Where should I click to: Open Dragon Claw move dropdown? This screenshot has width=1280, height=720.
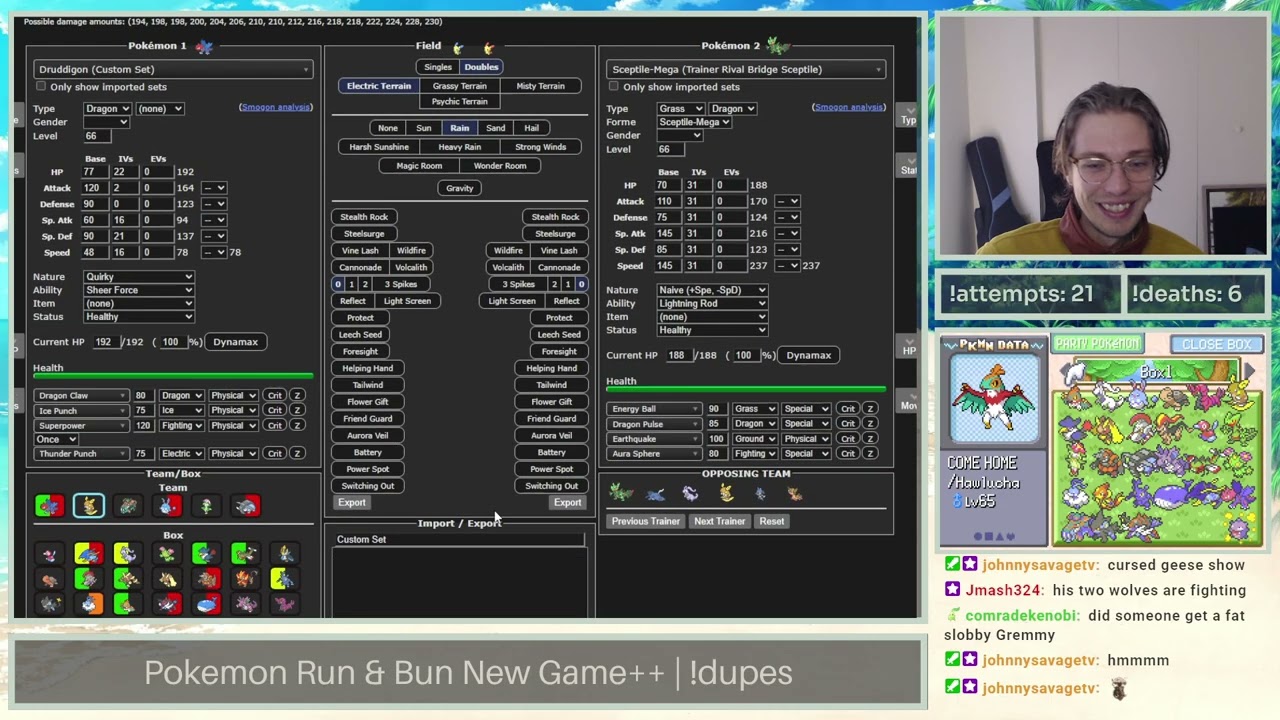coord(82,396)
